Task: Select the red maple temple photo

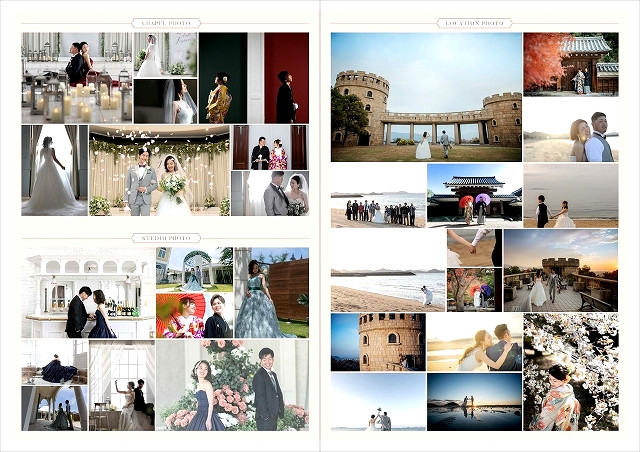Action: tap(570, 64)
